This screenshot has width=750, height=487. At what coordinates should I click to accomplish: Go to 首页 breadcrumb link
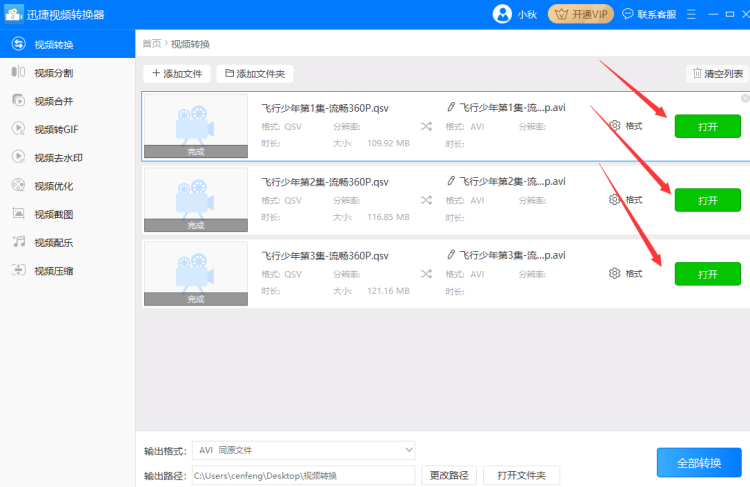152,44
